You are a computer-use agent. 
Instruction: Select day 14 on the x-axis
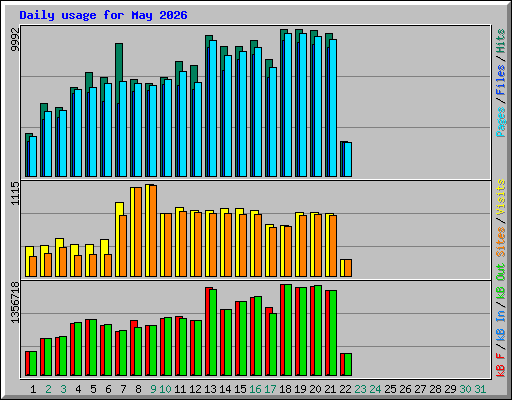coord(225,389)
